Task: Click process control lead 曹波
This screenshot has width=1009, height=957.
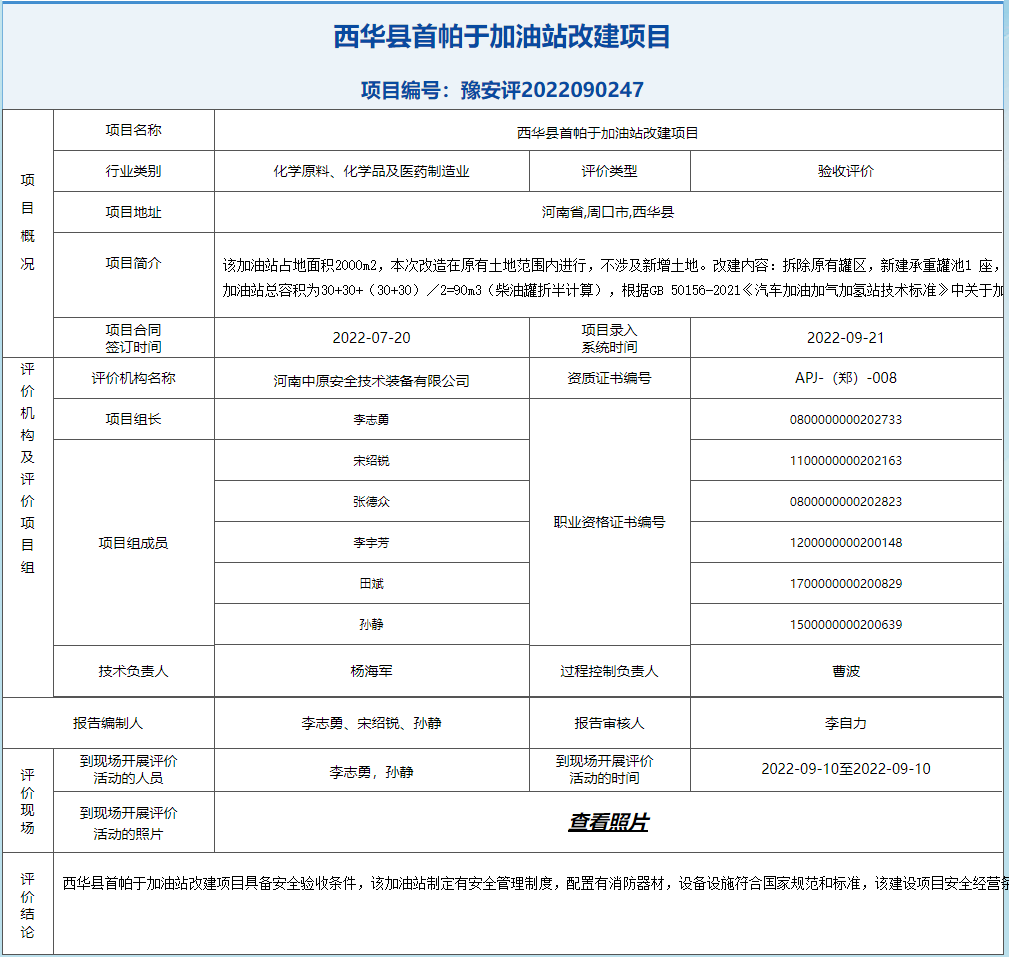Action: tap(845, 671)
